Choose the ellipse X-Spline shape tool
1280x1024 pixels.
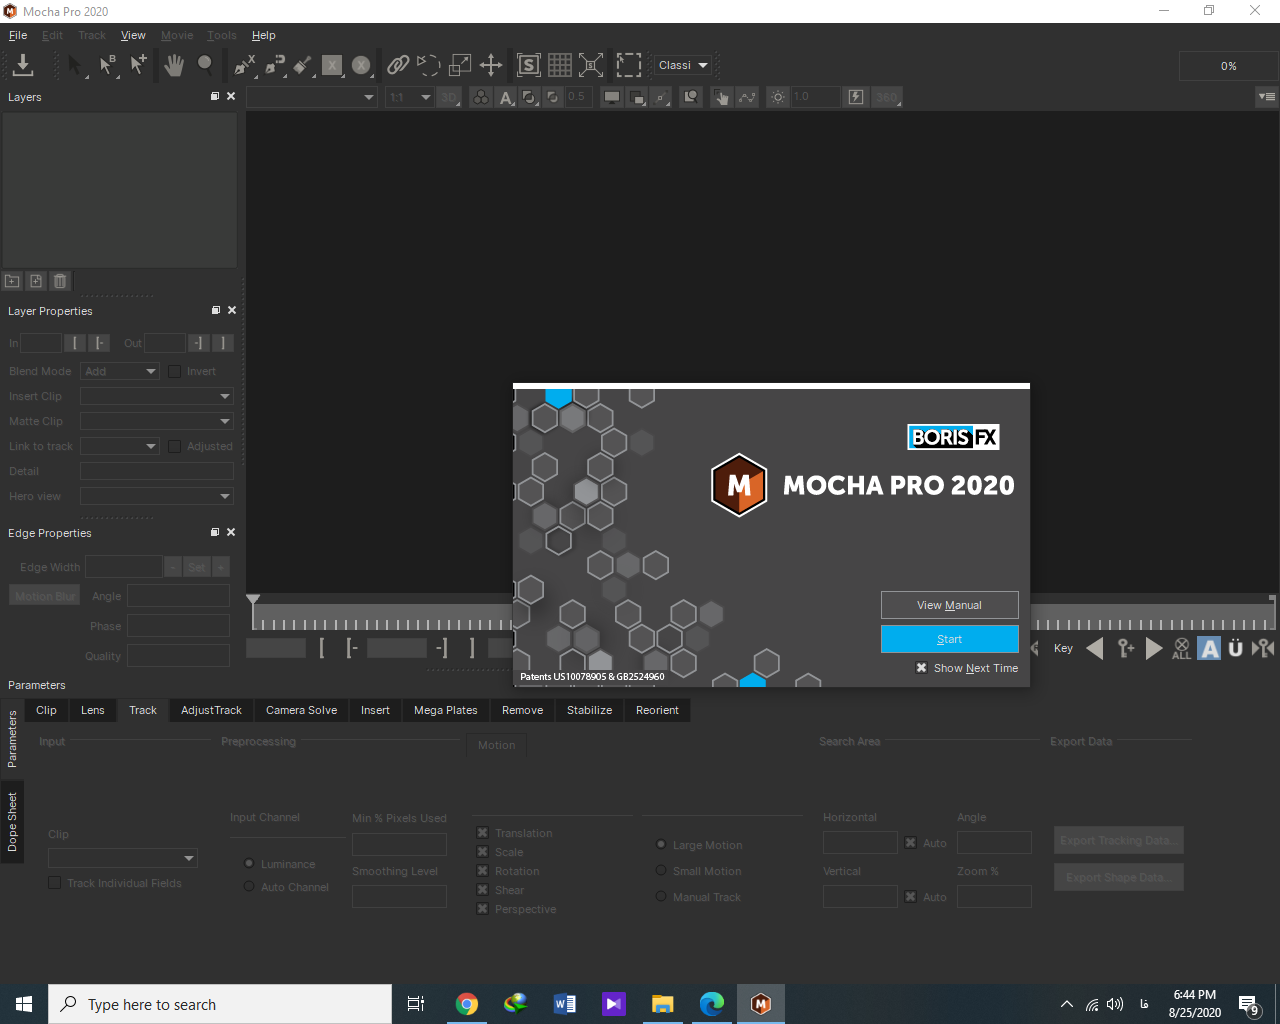click(x=361, y=65)
